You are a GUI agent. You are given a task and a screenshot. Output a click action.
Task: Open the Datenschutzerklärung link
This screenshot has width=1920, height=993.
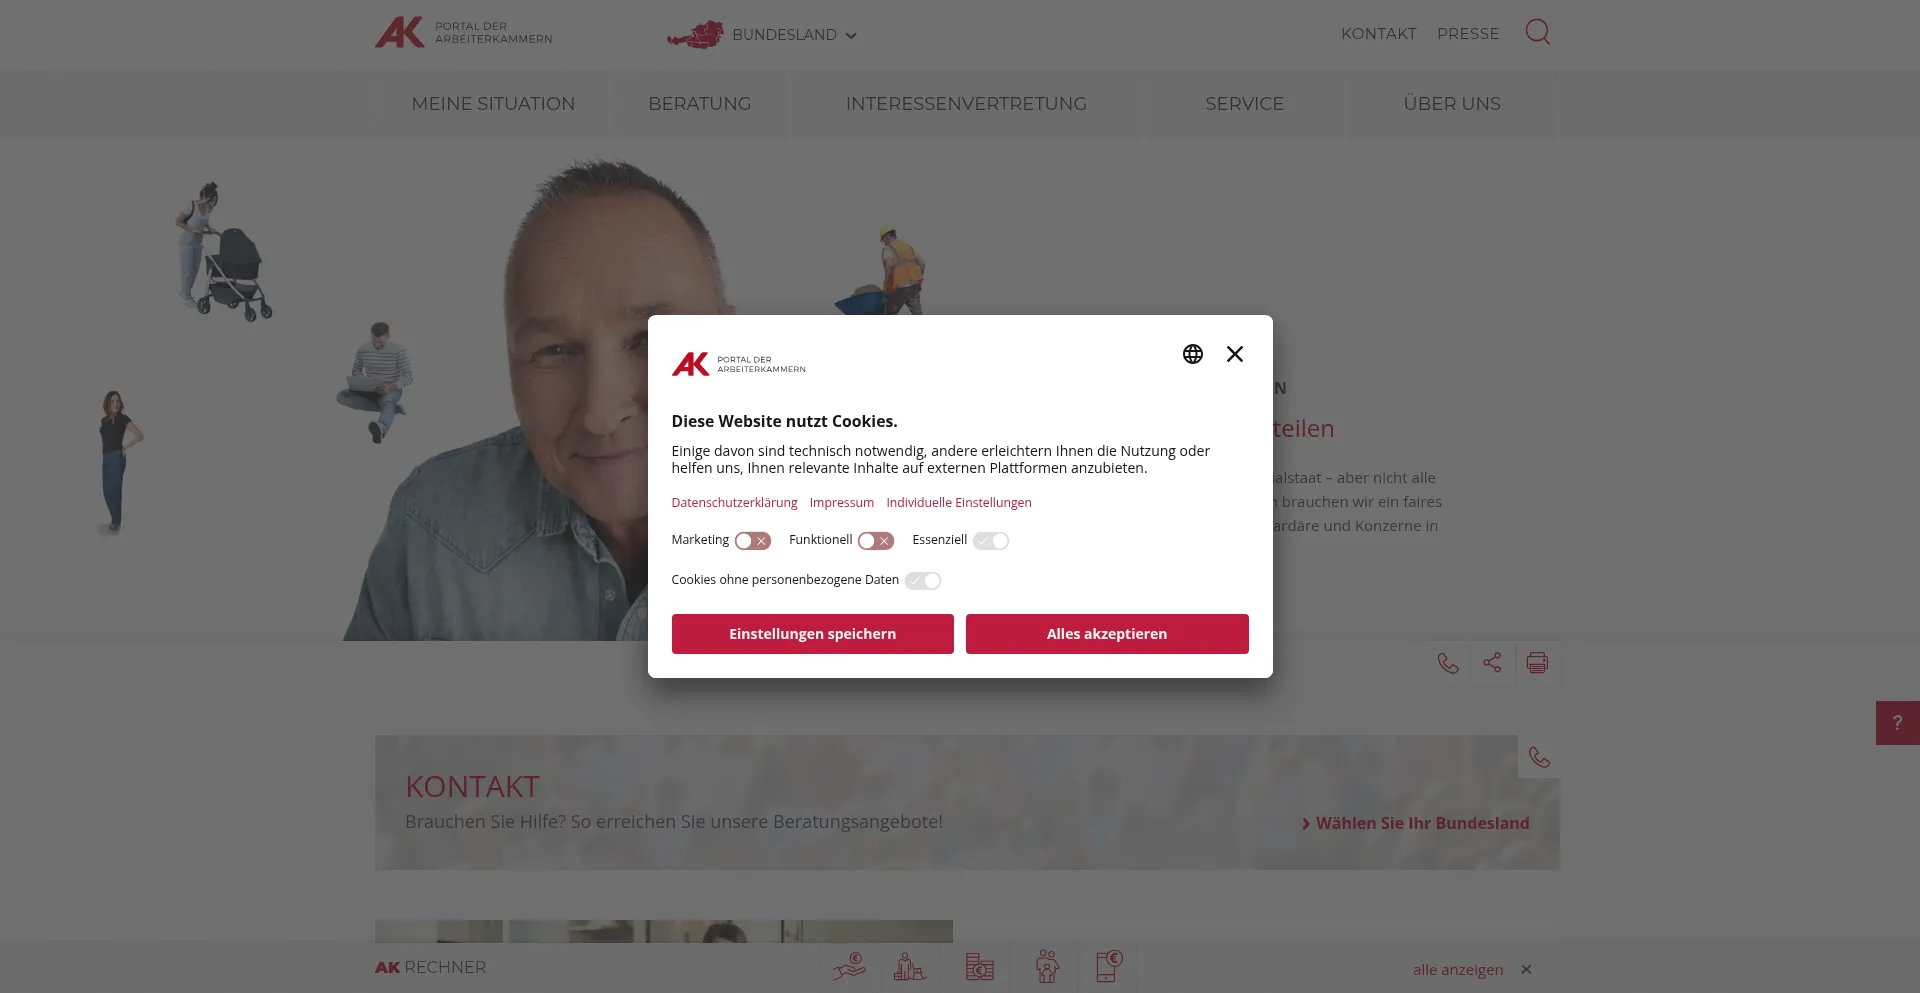tap(734, 503)
